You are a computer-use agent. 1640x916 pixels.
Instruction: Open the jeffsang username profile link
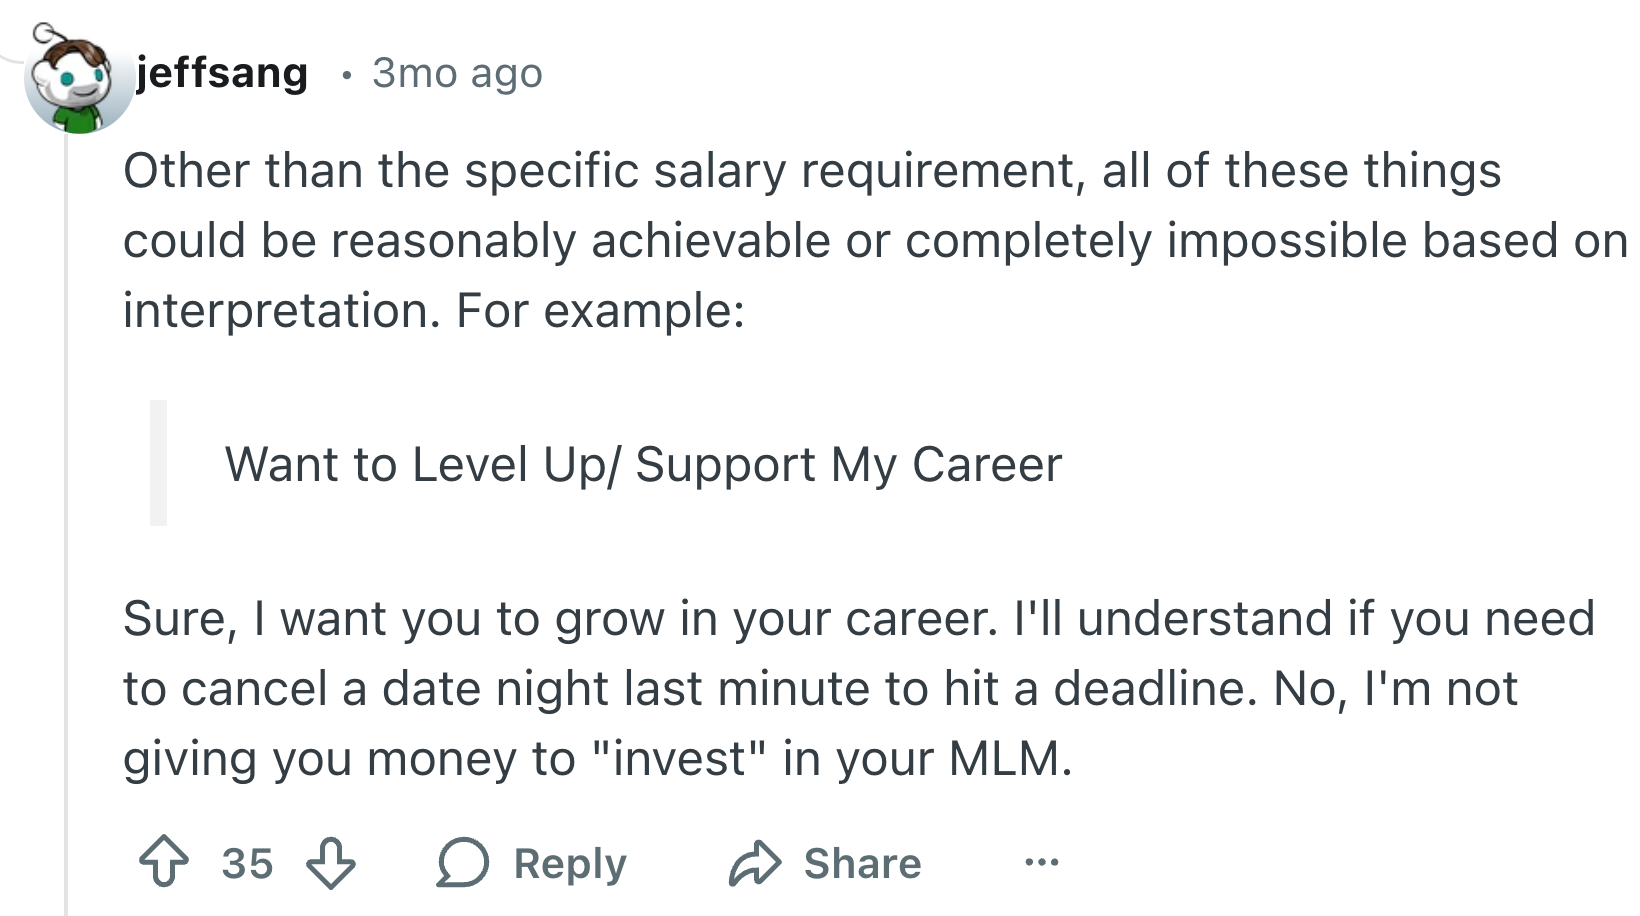(222, 73)
